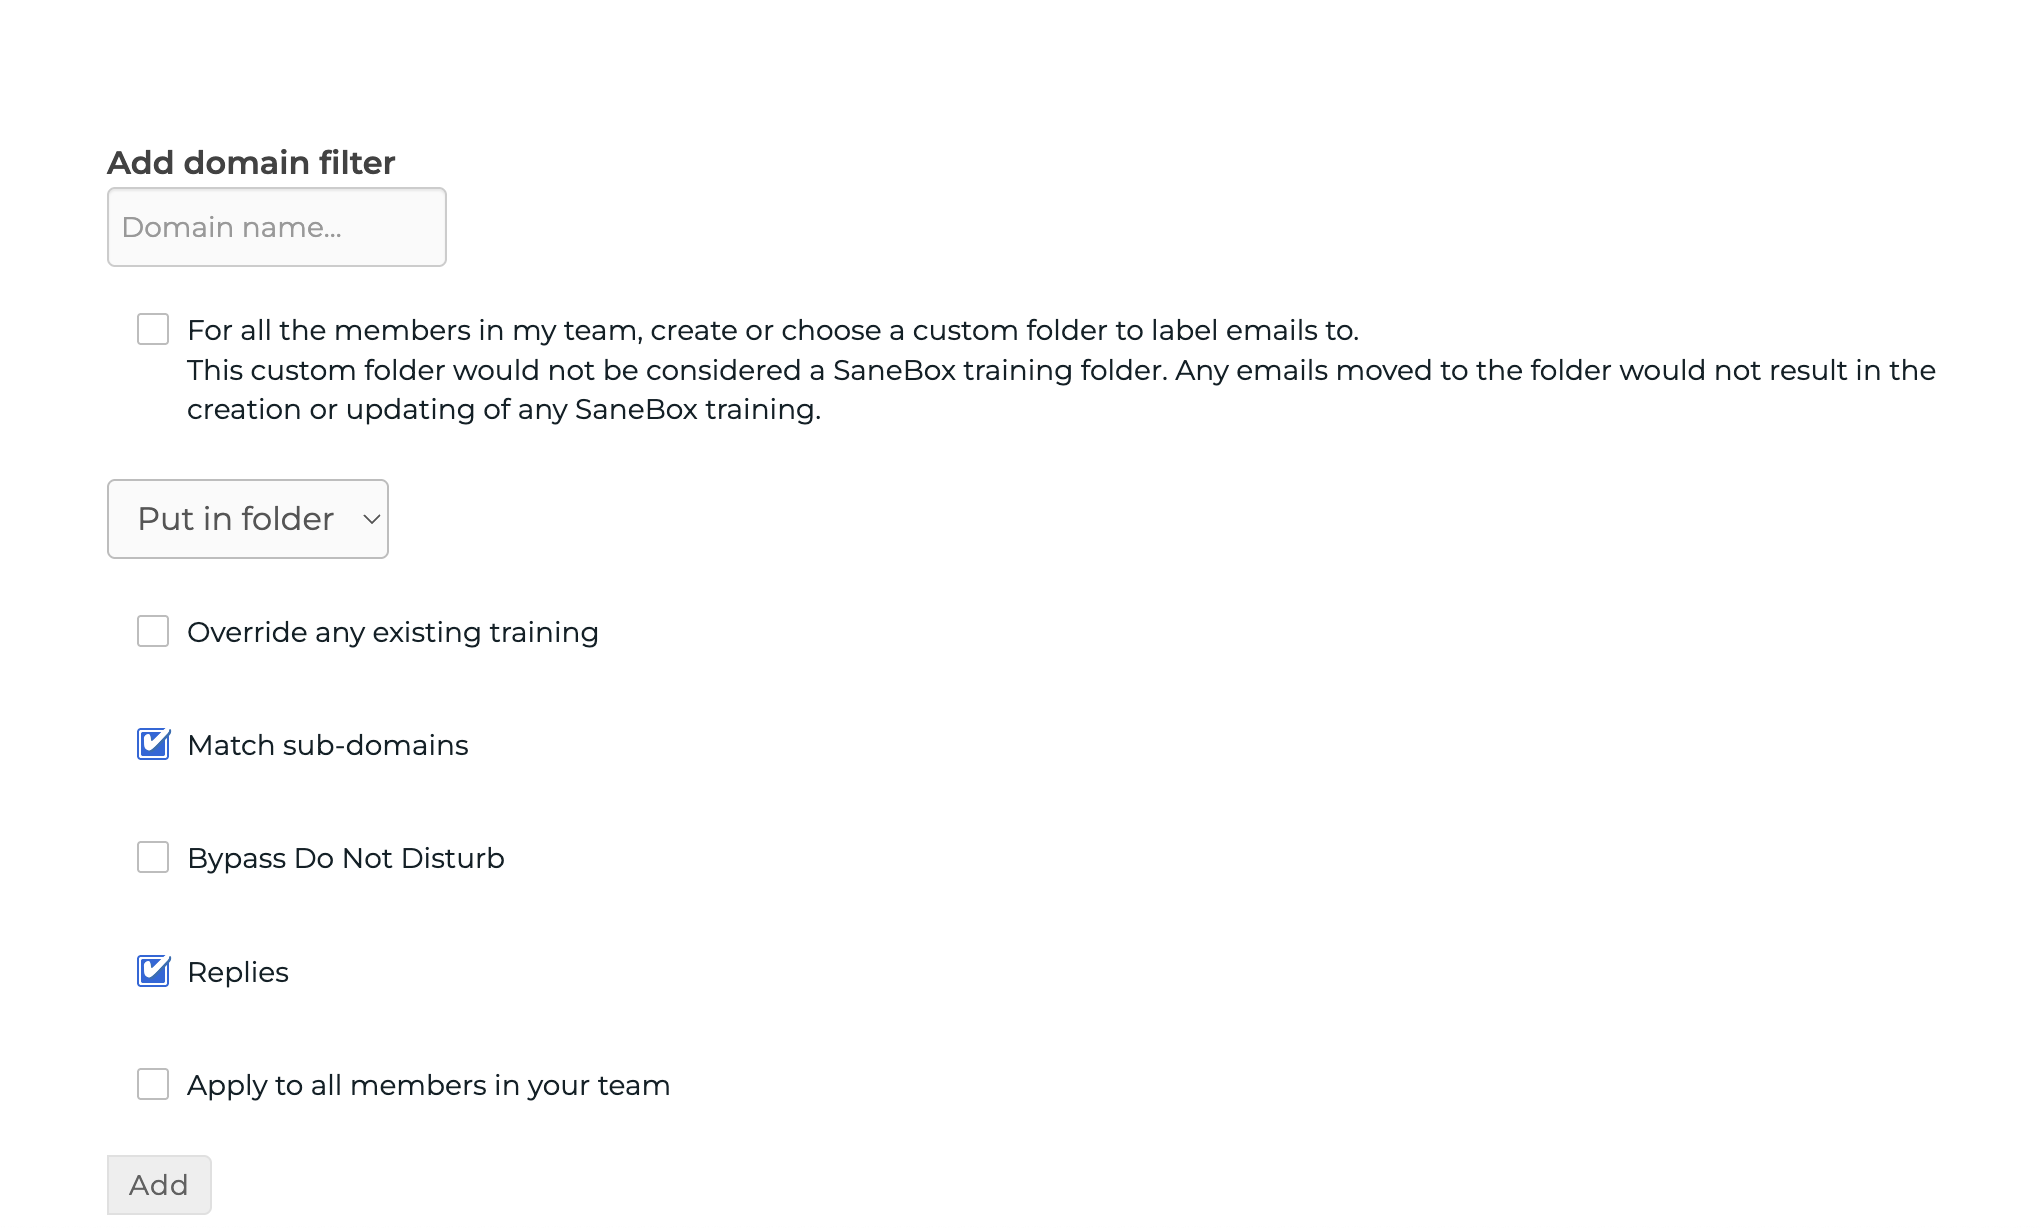Screen dimensions: 2044x1228
Task: Enable the custom folder for team checkbox
Action: pos(153,329)
